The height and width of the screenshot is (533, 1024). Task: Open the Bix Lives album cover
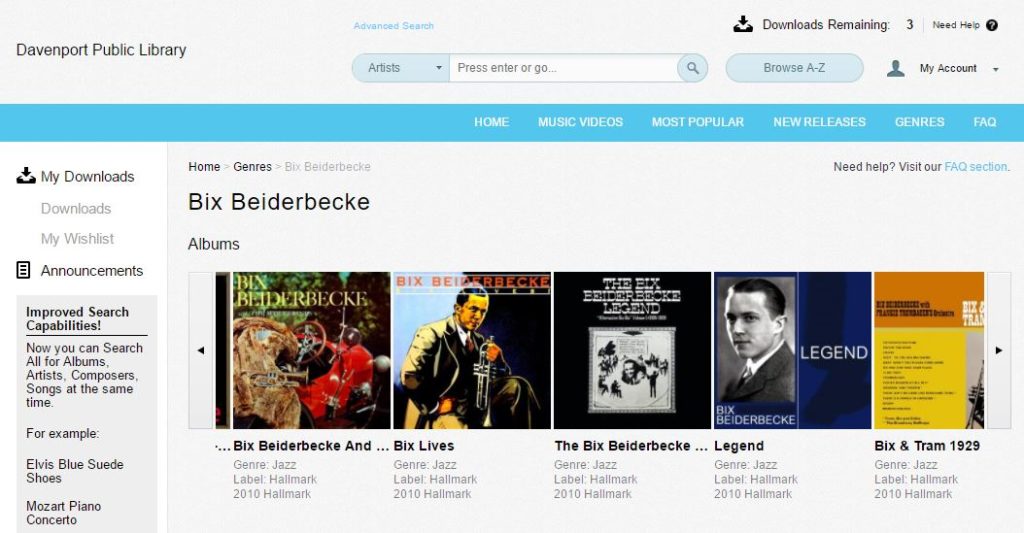pos(472,350)
